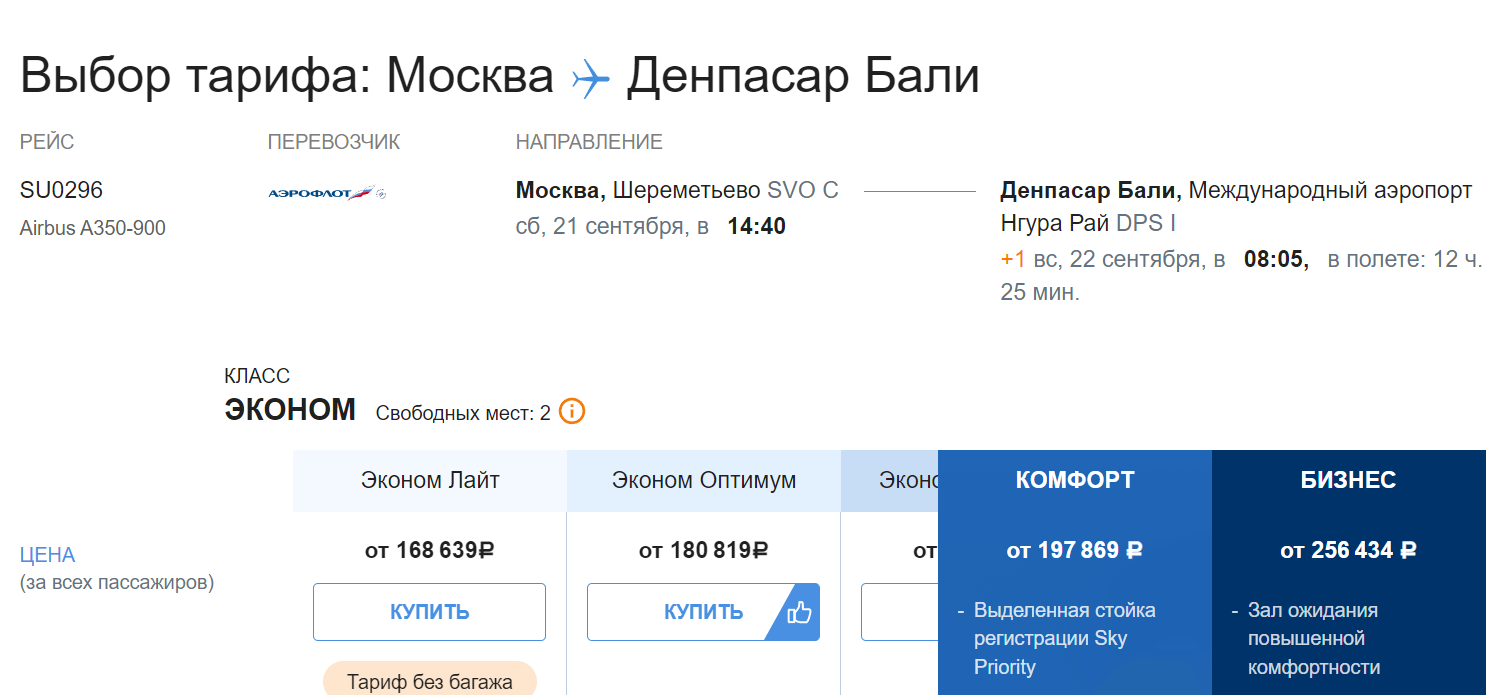Select the Эконом Оптимум fare column
Viewport: 1510px width, 695px height.
coord(704,481)
